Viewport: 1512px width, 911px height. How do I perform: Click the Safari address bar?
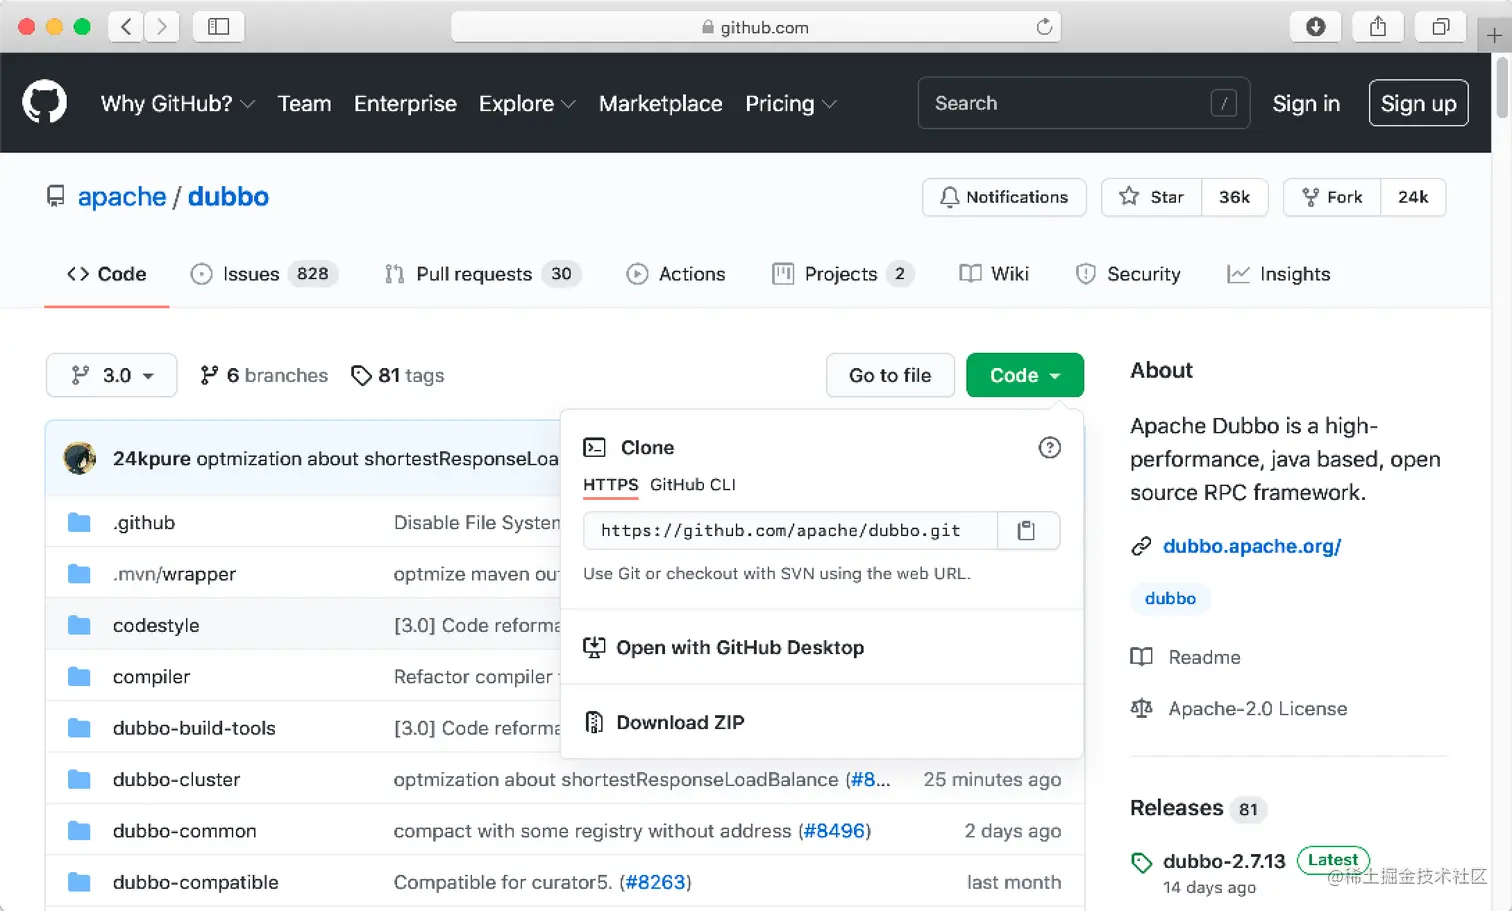click(x=756, y=27)
